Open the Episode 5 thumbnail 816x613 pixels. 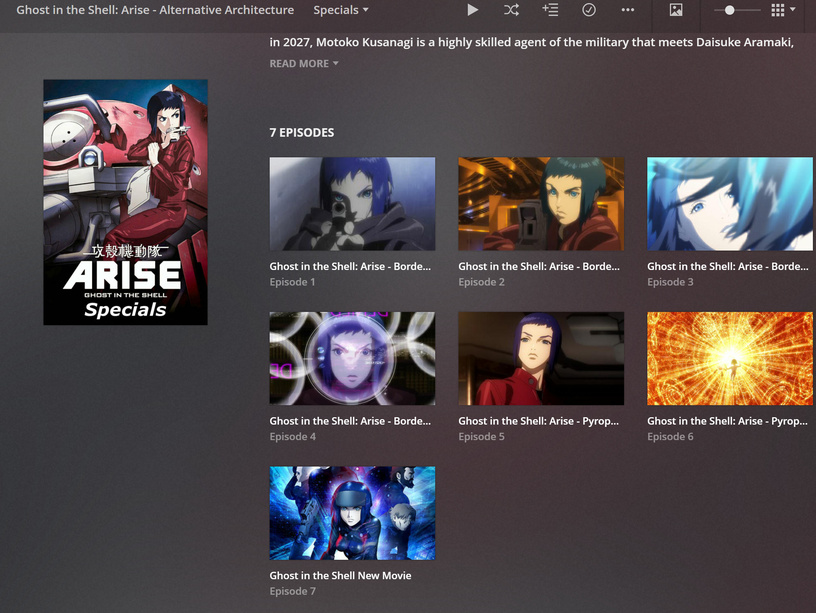tap(541, 359)
